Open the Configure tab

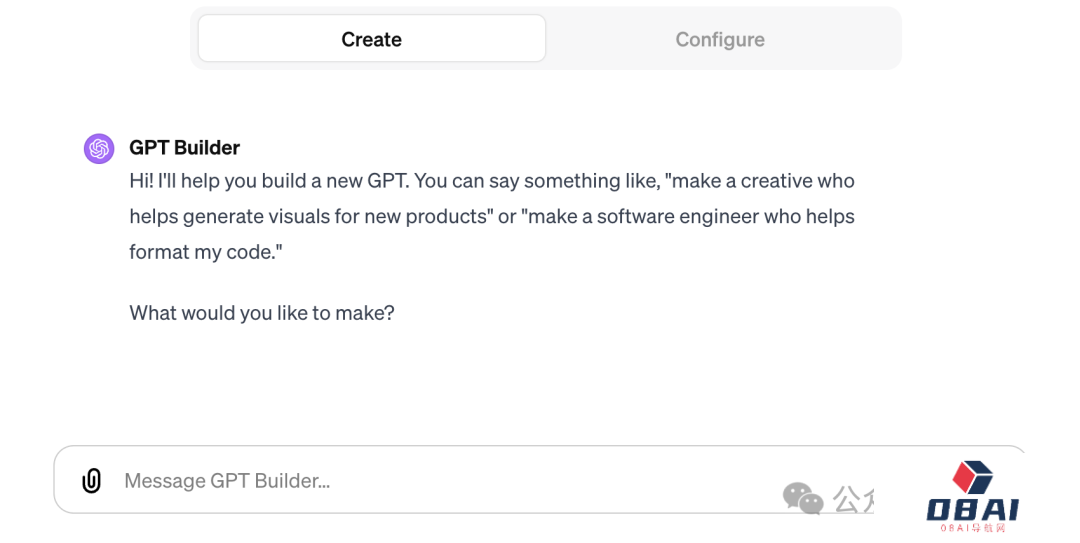pyautogui.click(x=720, y=39)
